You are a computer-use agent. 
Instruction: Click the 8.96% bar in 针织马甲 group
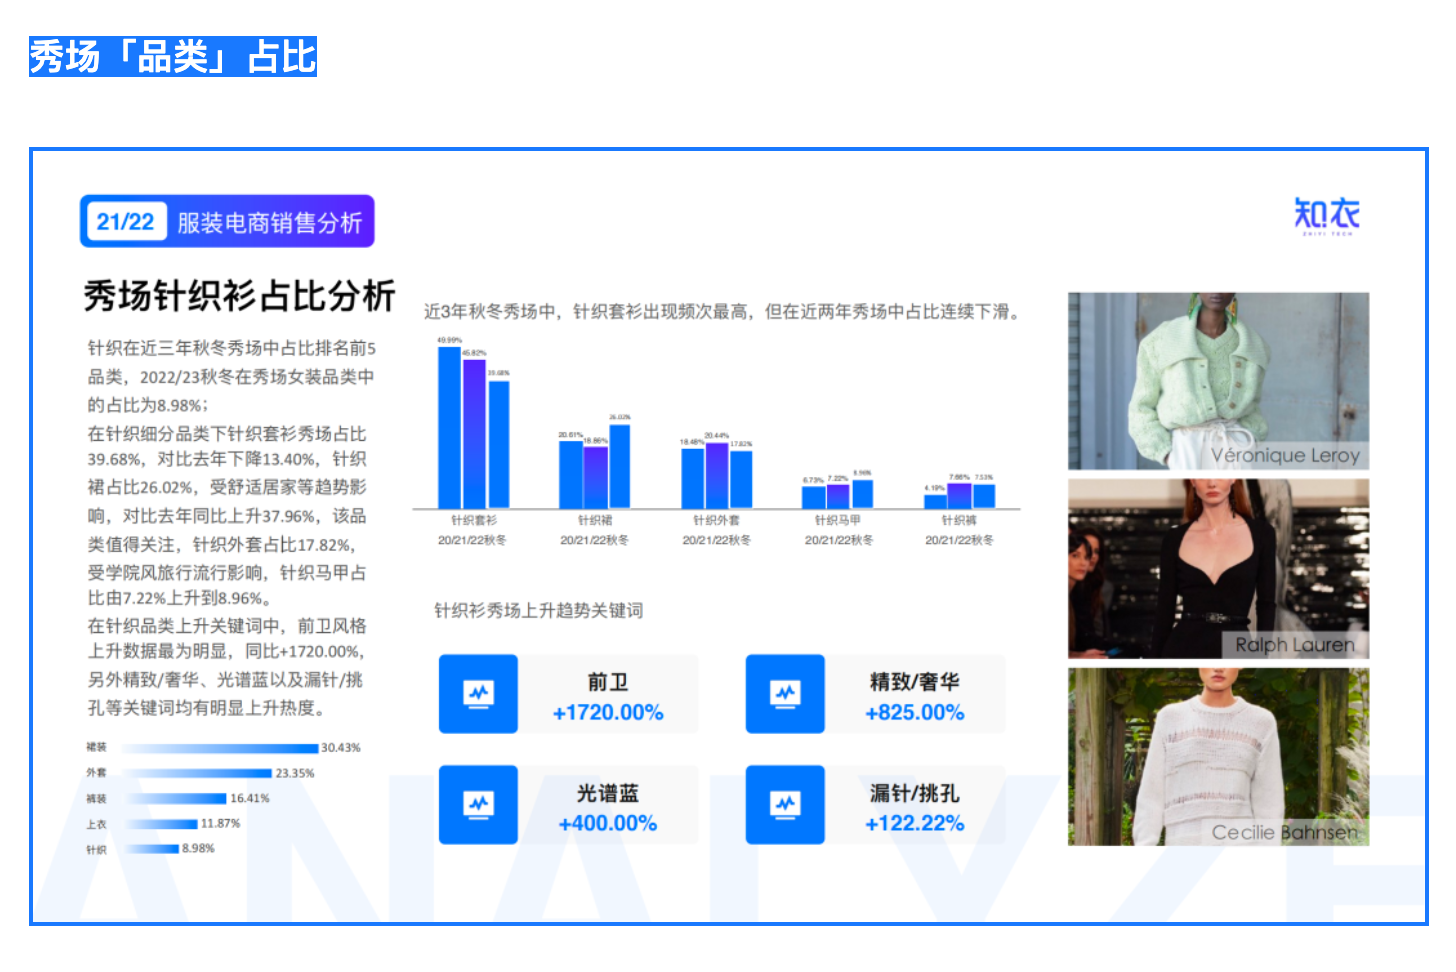pyautogui.click(x=863, y=494)
